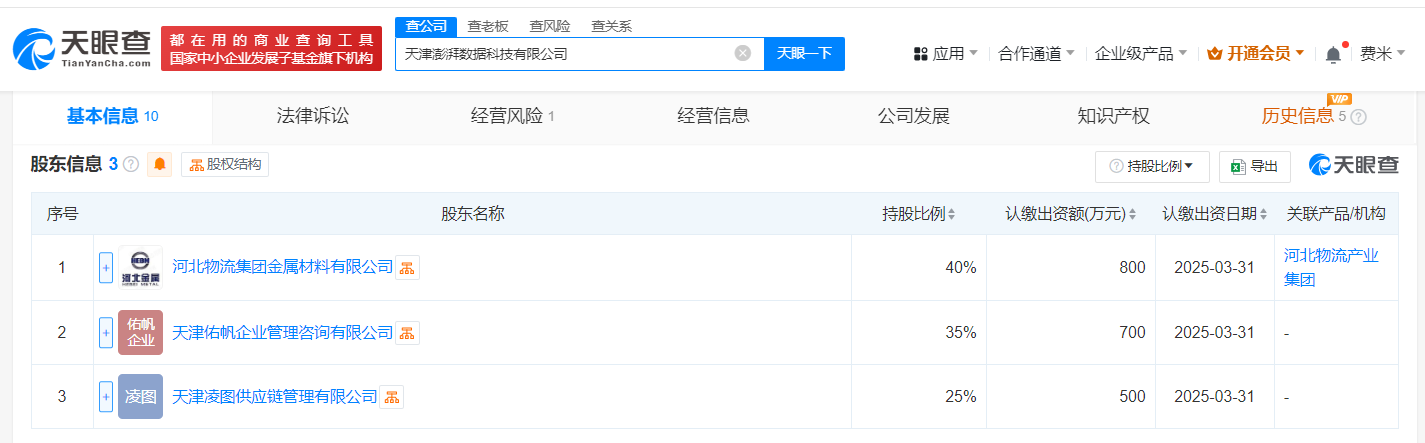Image resolution: width=1425 pixels, height=443 pixels.
Task: Select the 查公司 search tab
Action: pos(427,26)
